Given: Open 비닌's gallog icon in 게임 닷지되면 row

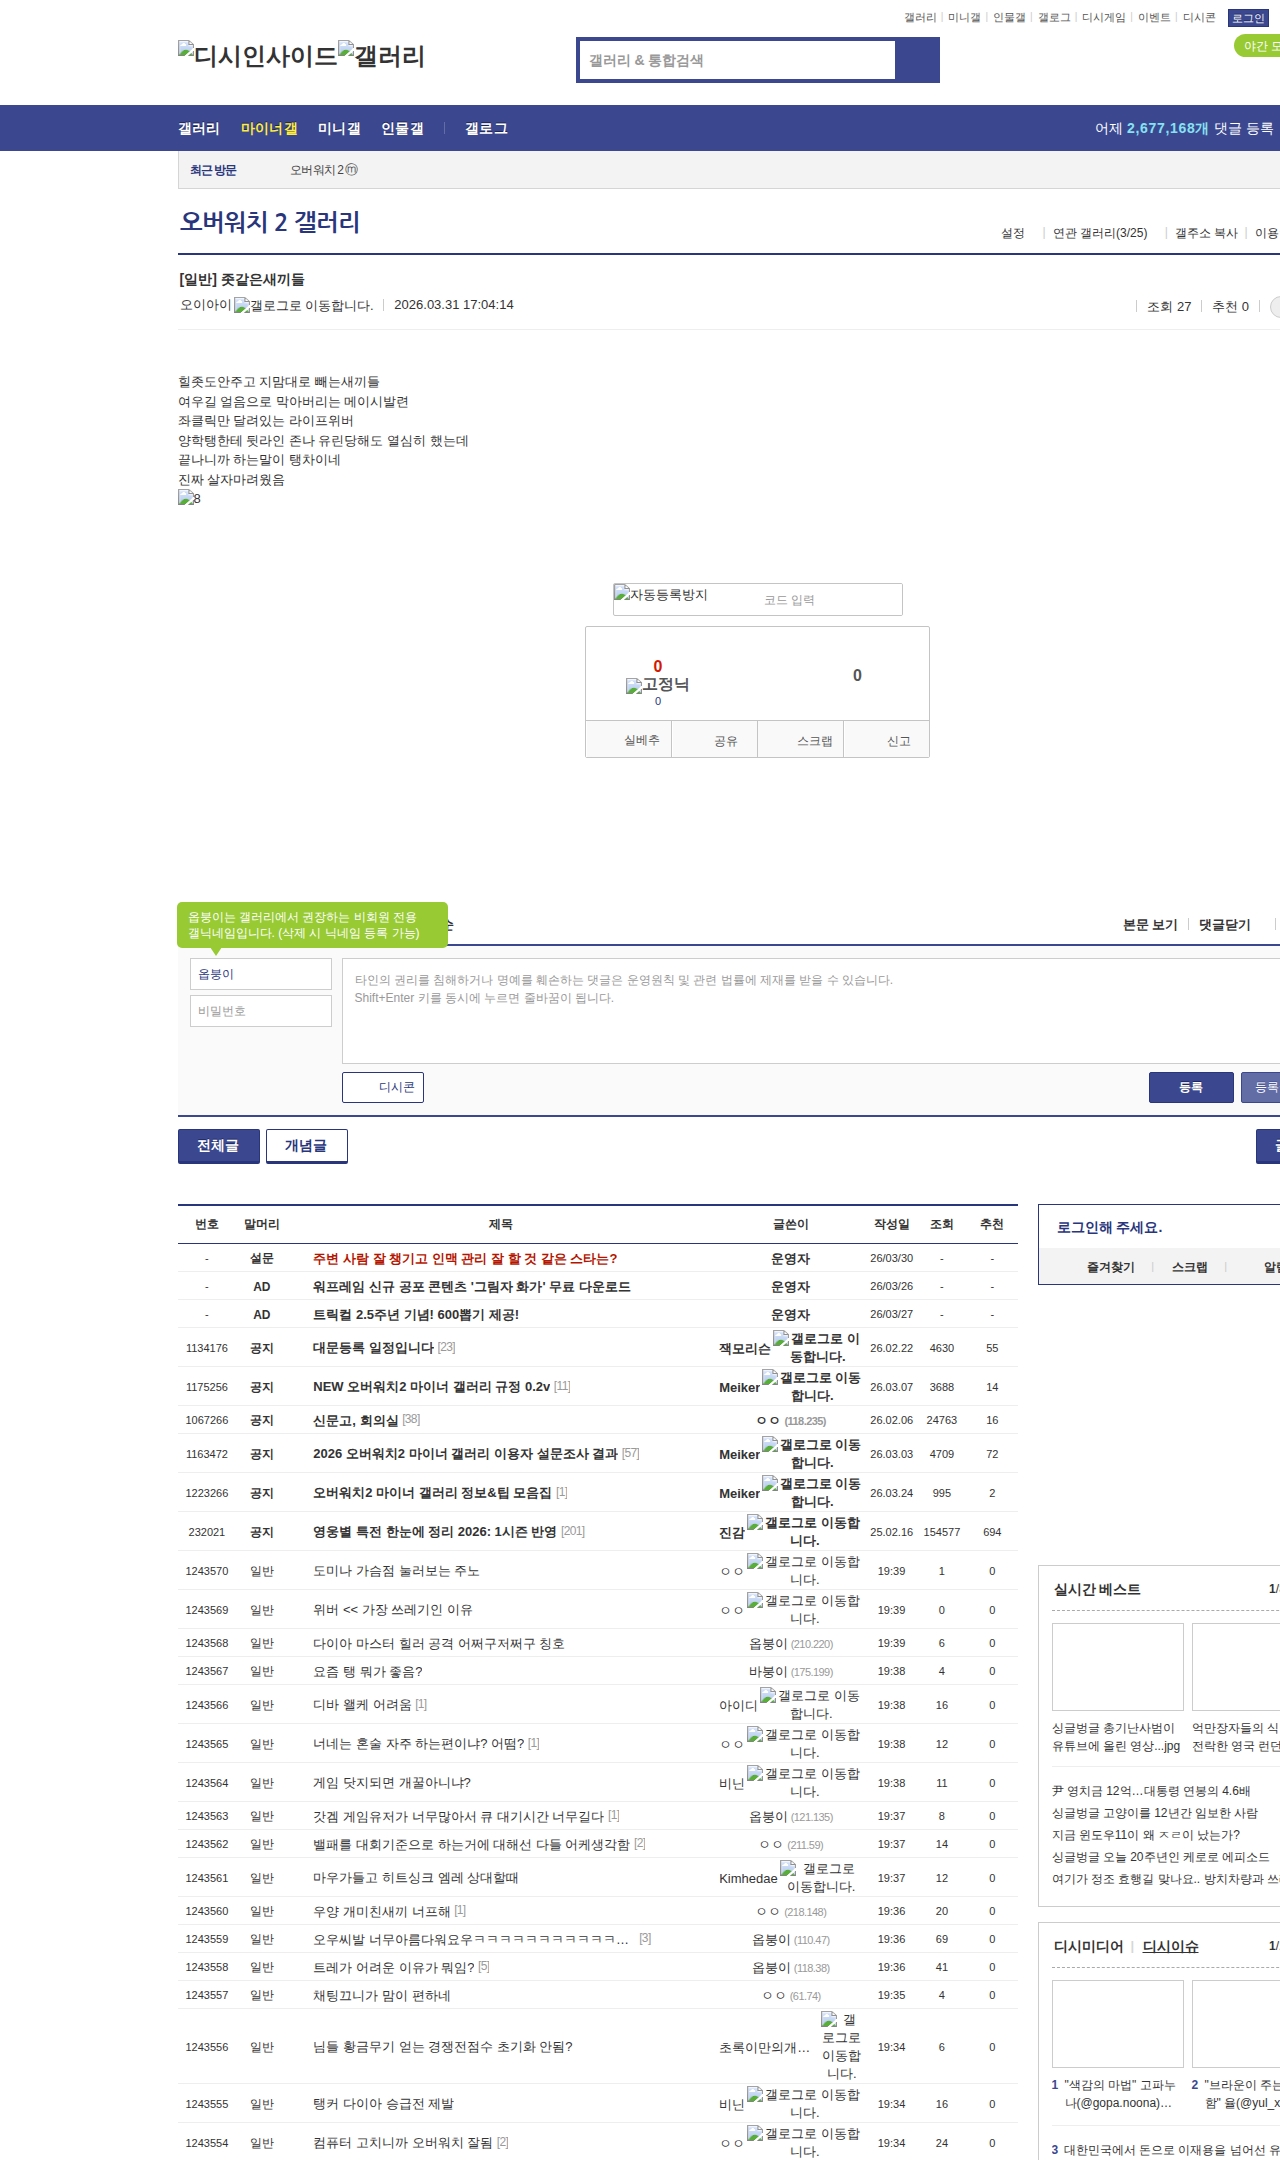Looking at the screenshot, I should [804, 1782].
